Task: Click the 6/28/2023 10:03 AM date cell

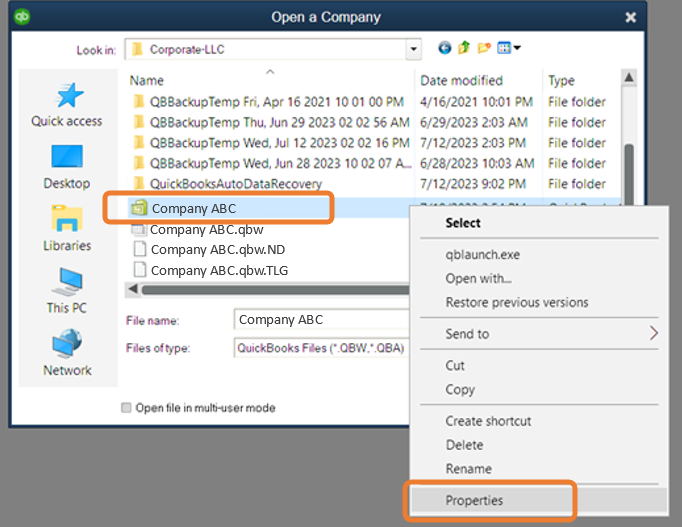Action: pos(477,163)
